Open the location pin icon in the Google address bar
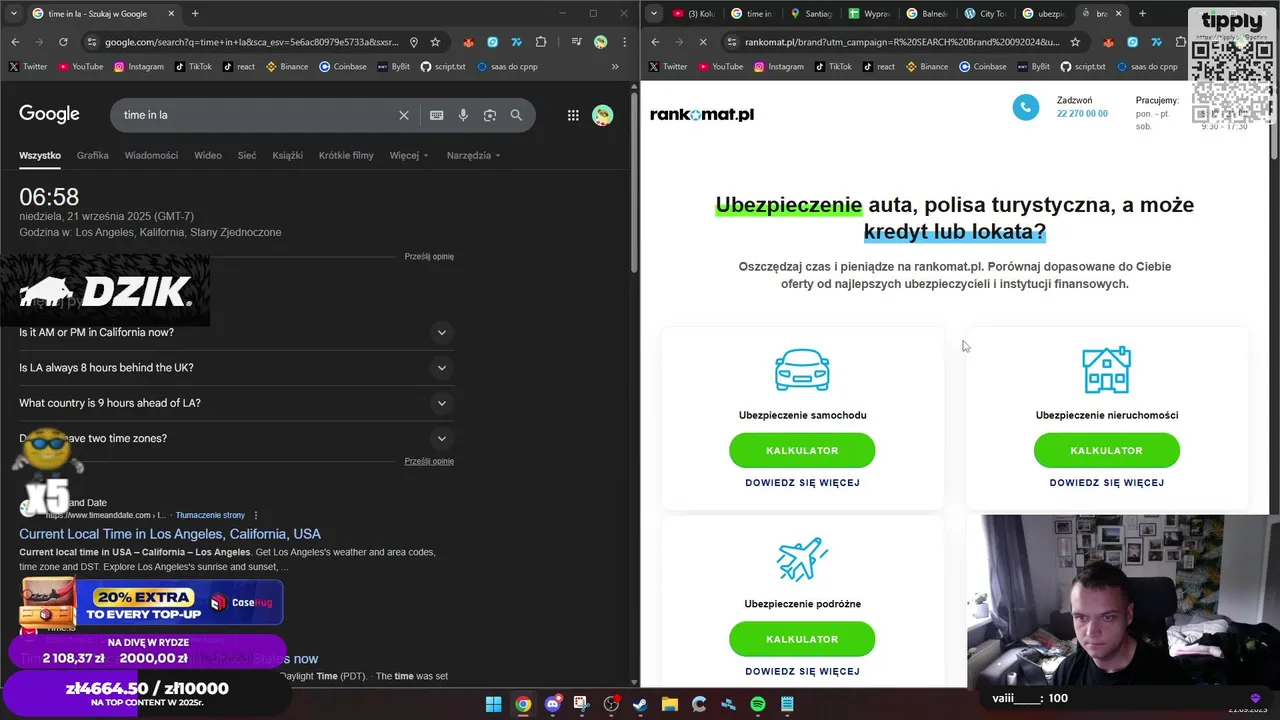Viewport: 1280px width, 720px height. pos(414,42)
